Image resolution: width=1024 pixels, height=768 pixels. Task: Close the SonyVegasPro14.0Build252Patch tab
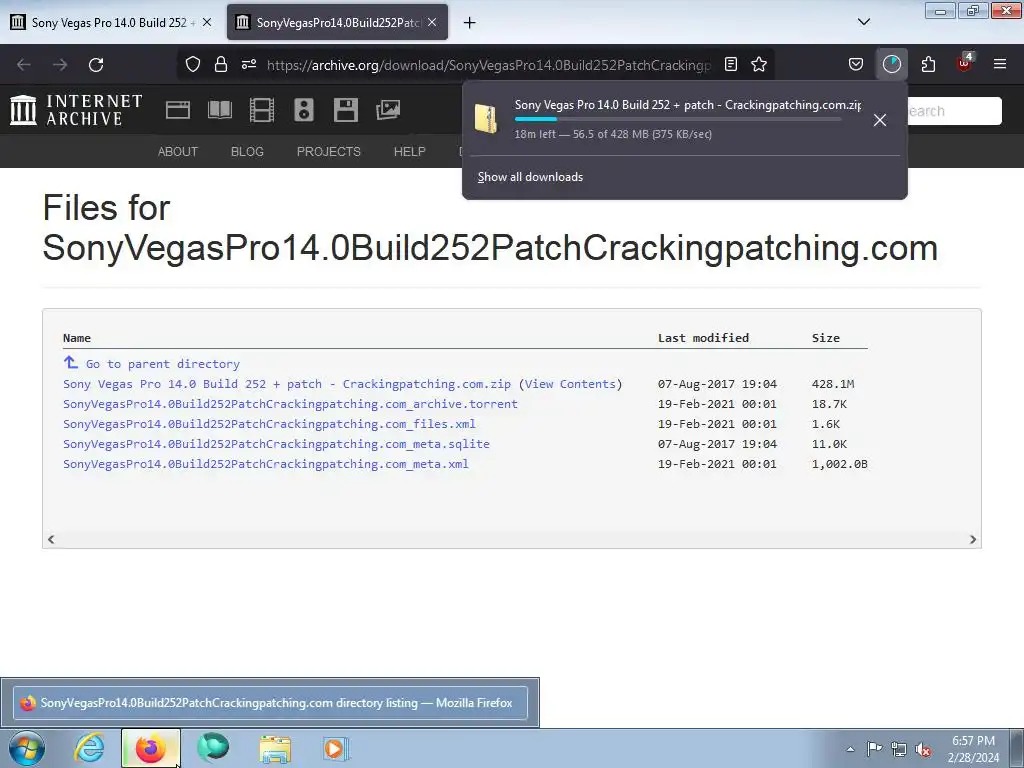click(x=432, y=22)
